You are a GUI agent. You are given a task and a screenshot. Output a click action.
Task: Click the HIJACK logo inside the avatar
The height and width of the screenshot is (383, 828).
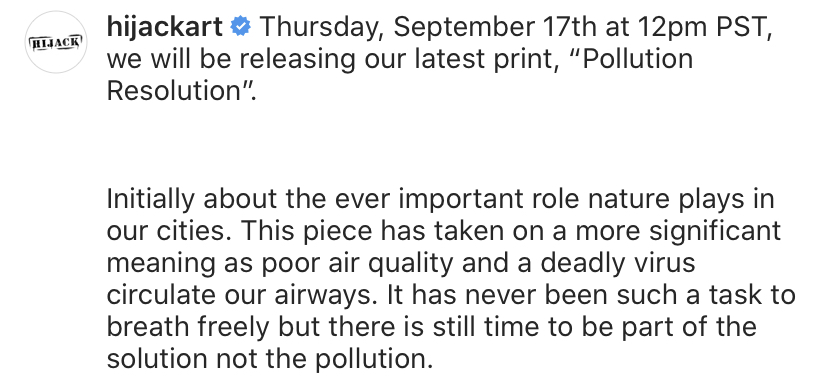point(56,42)
